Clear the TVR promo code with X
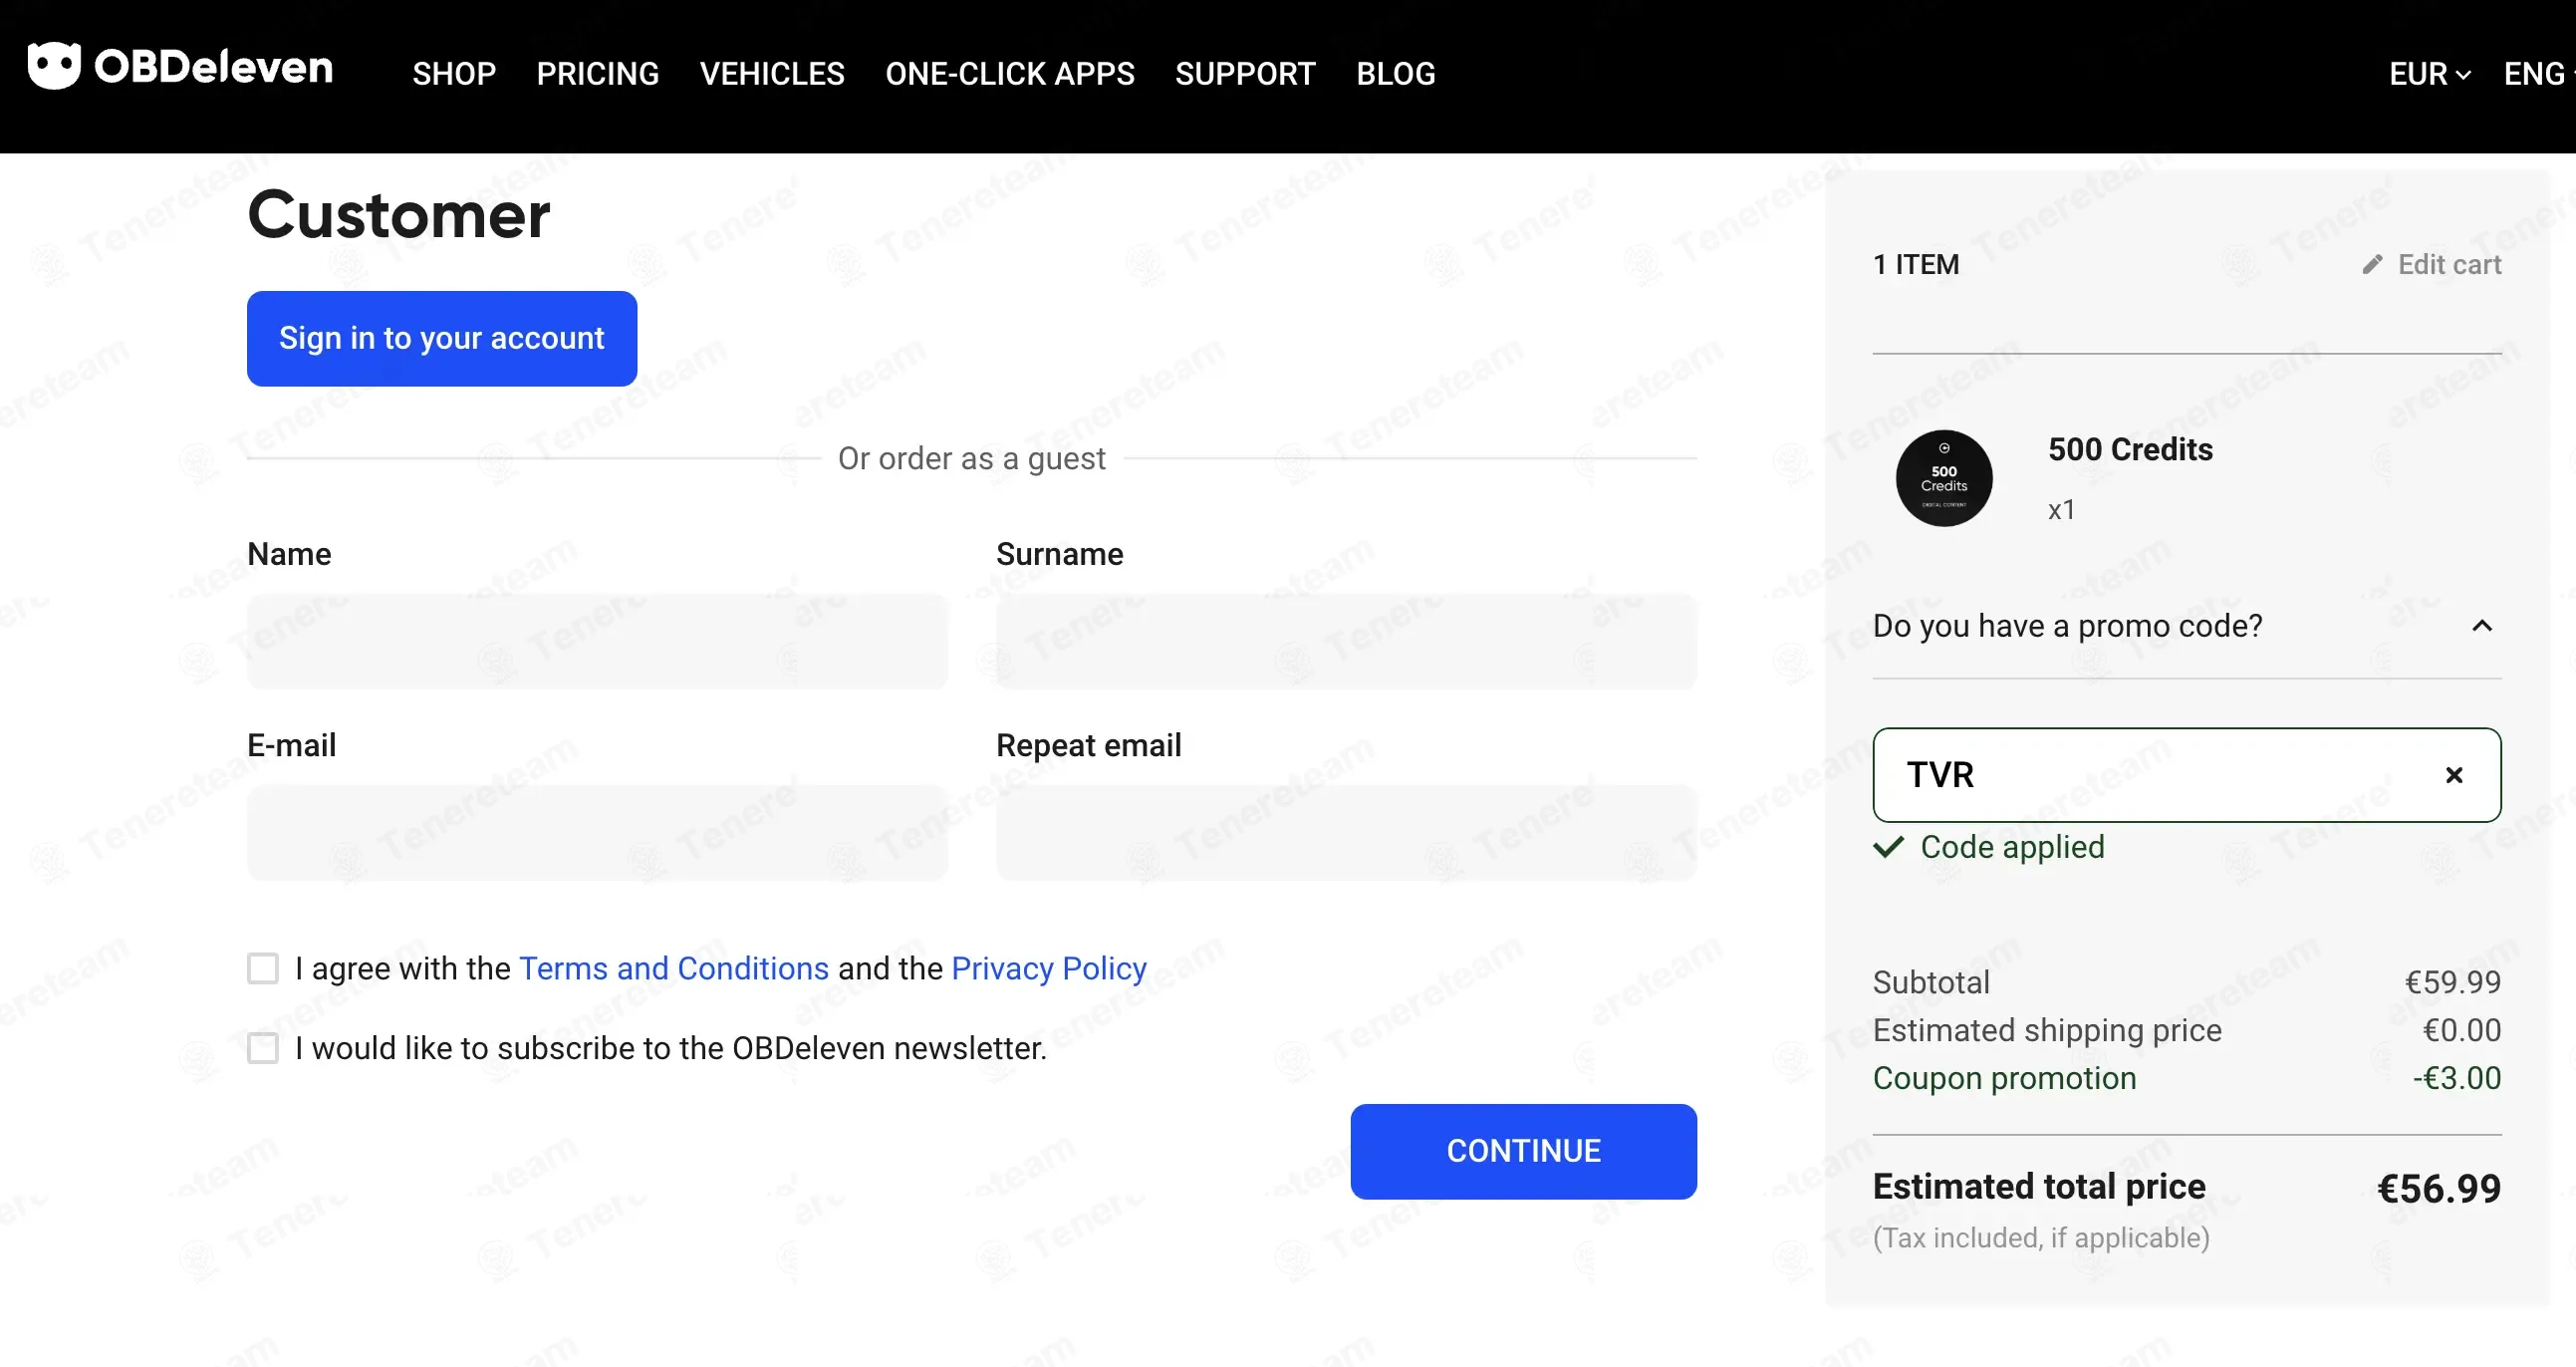 pyautogui.click(x=2453, y=775)
